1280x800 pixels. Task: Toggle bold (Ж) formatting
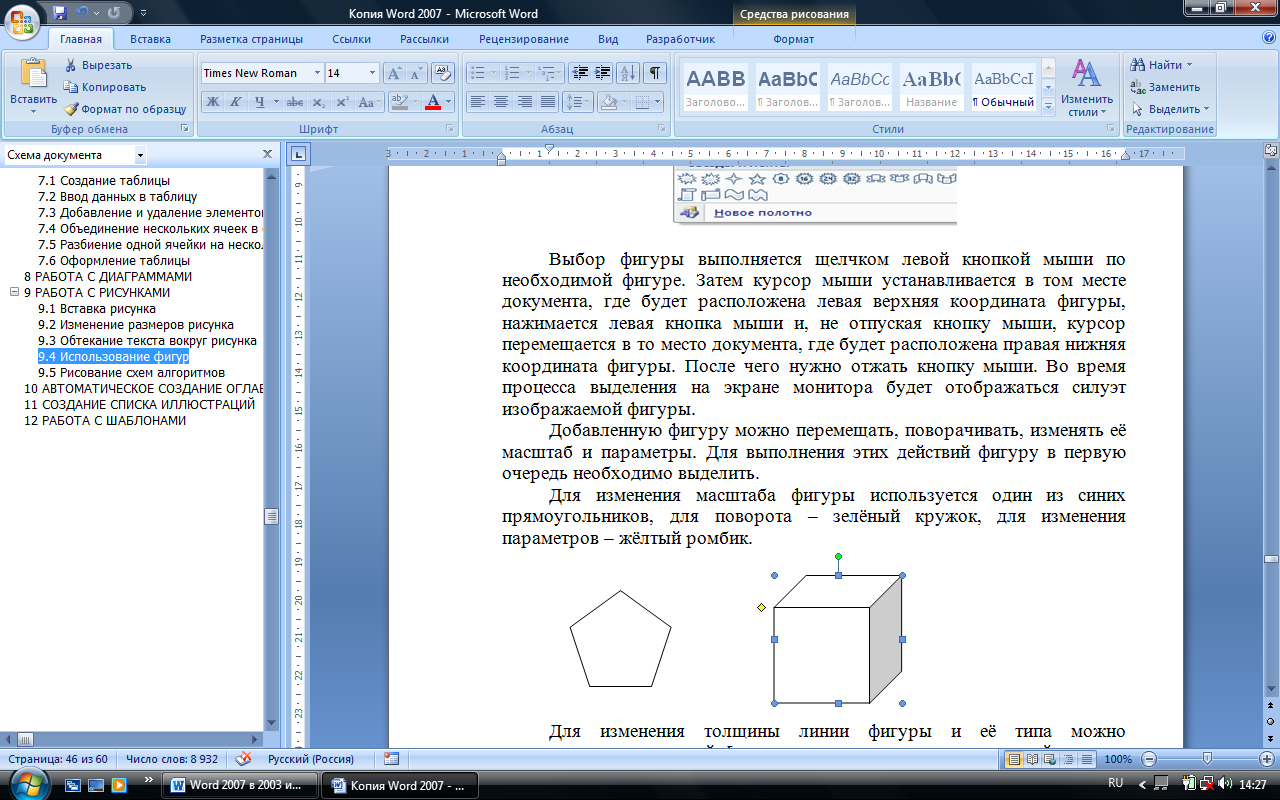coord(212,102)
